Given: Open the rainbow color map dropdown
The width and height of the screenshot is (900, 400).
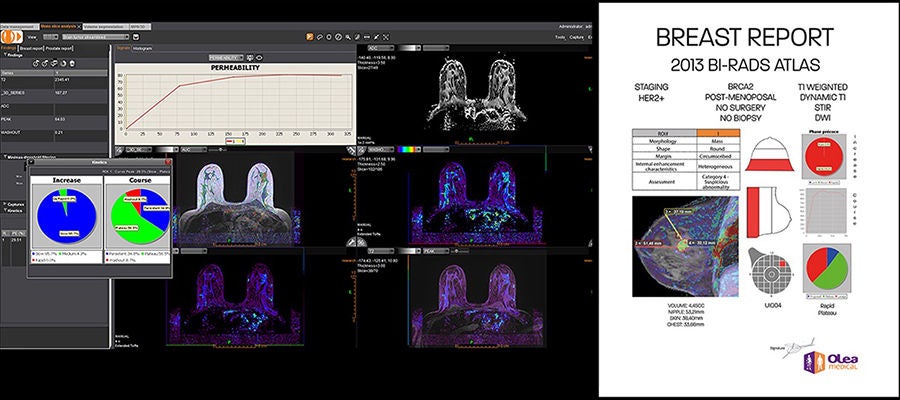Looking at the screenshot, I should tap(409, 149).
